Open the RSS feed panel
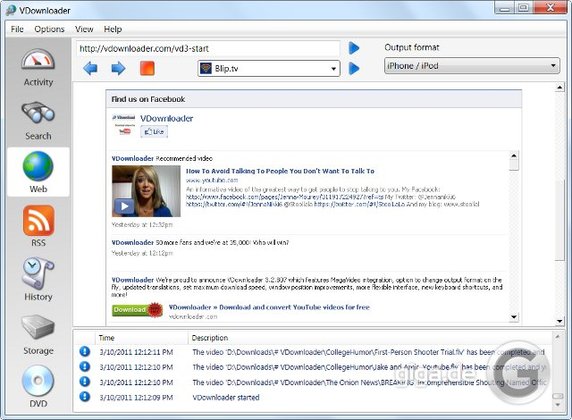The width and height of the screenshot is (572, 420). (38, 220)
